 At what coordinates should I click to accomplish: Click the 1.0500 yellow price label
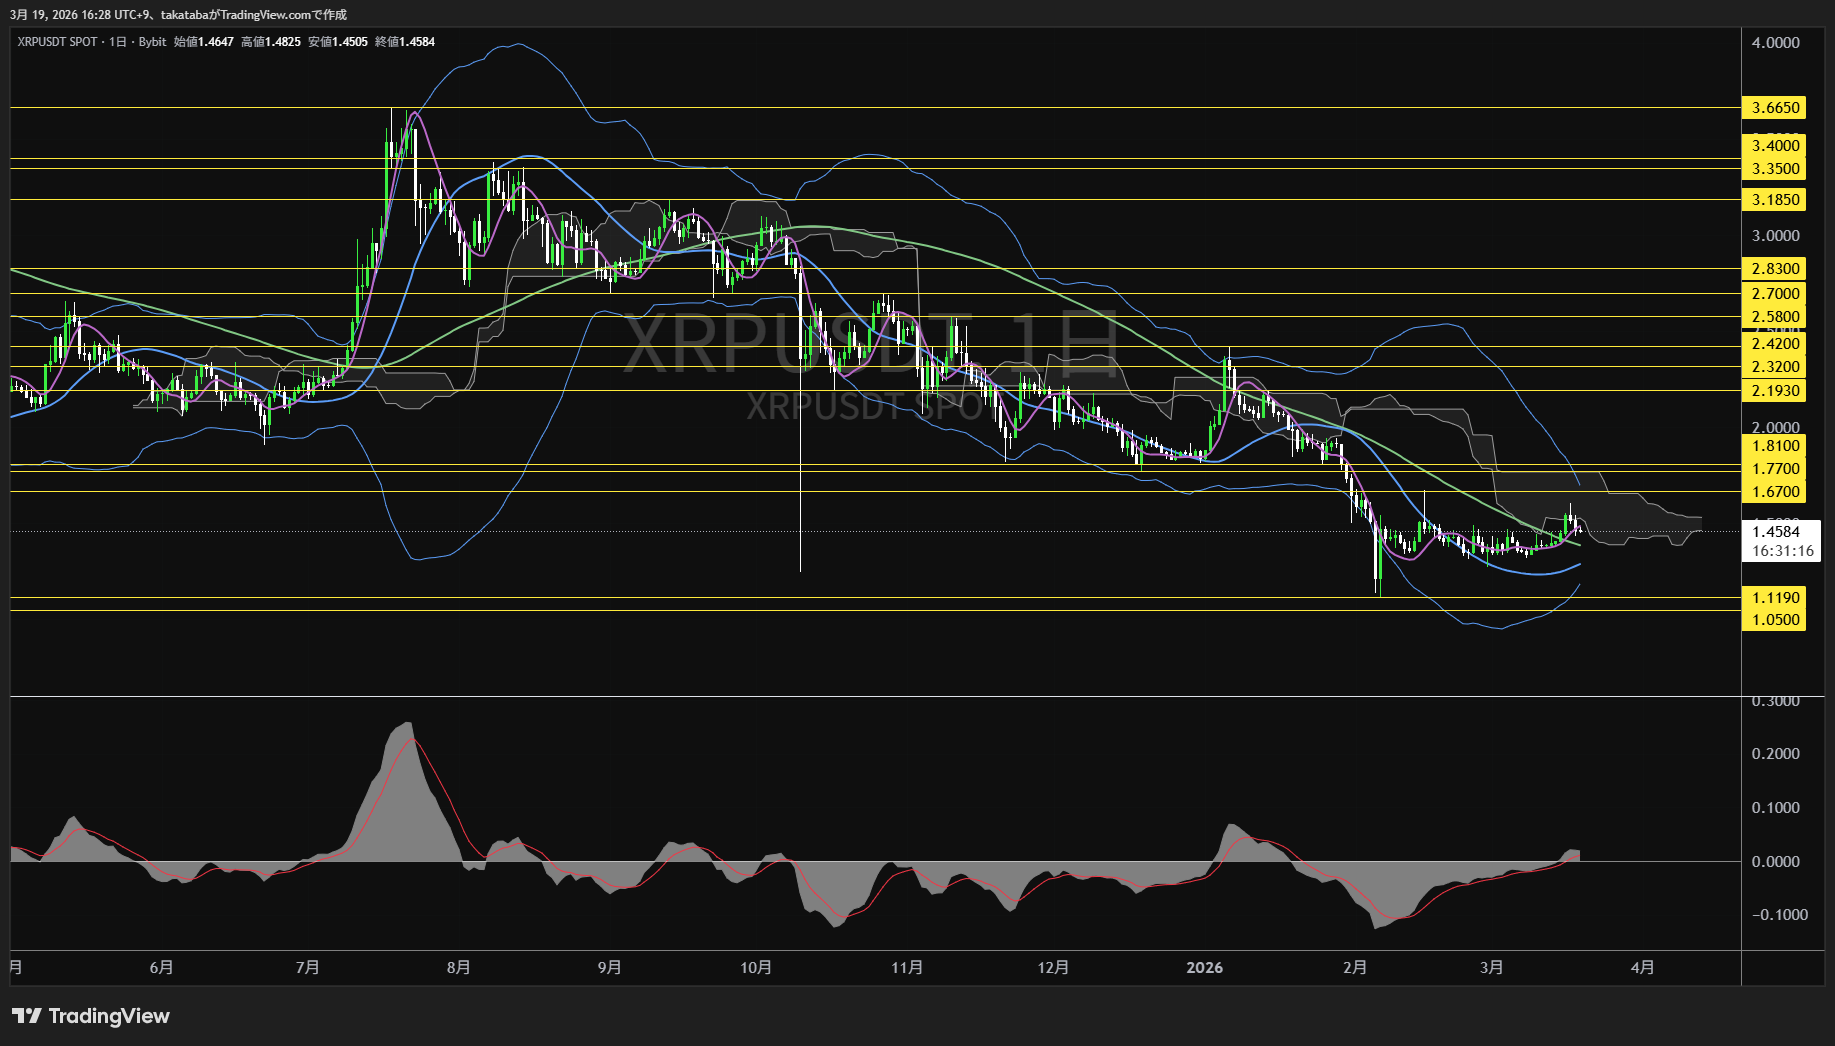[x=1775, y=620]
